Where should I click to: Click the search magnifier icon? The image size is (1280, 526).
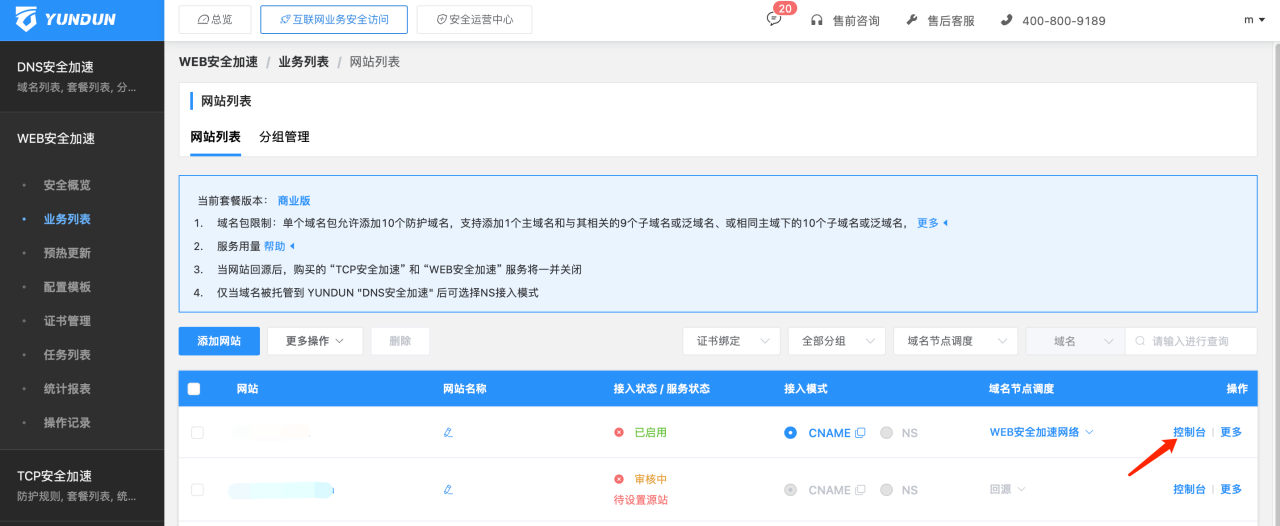tap(1139, 341)
